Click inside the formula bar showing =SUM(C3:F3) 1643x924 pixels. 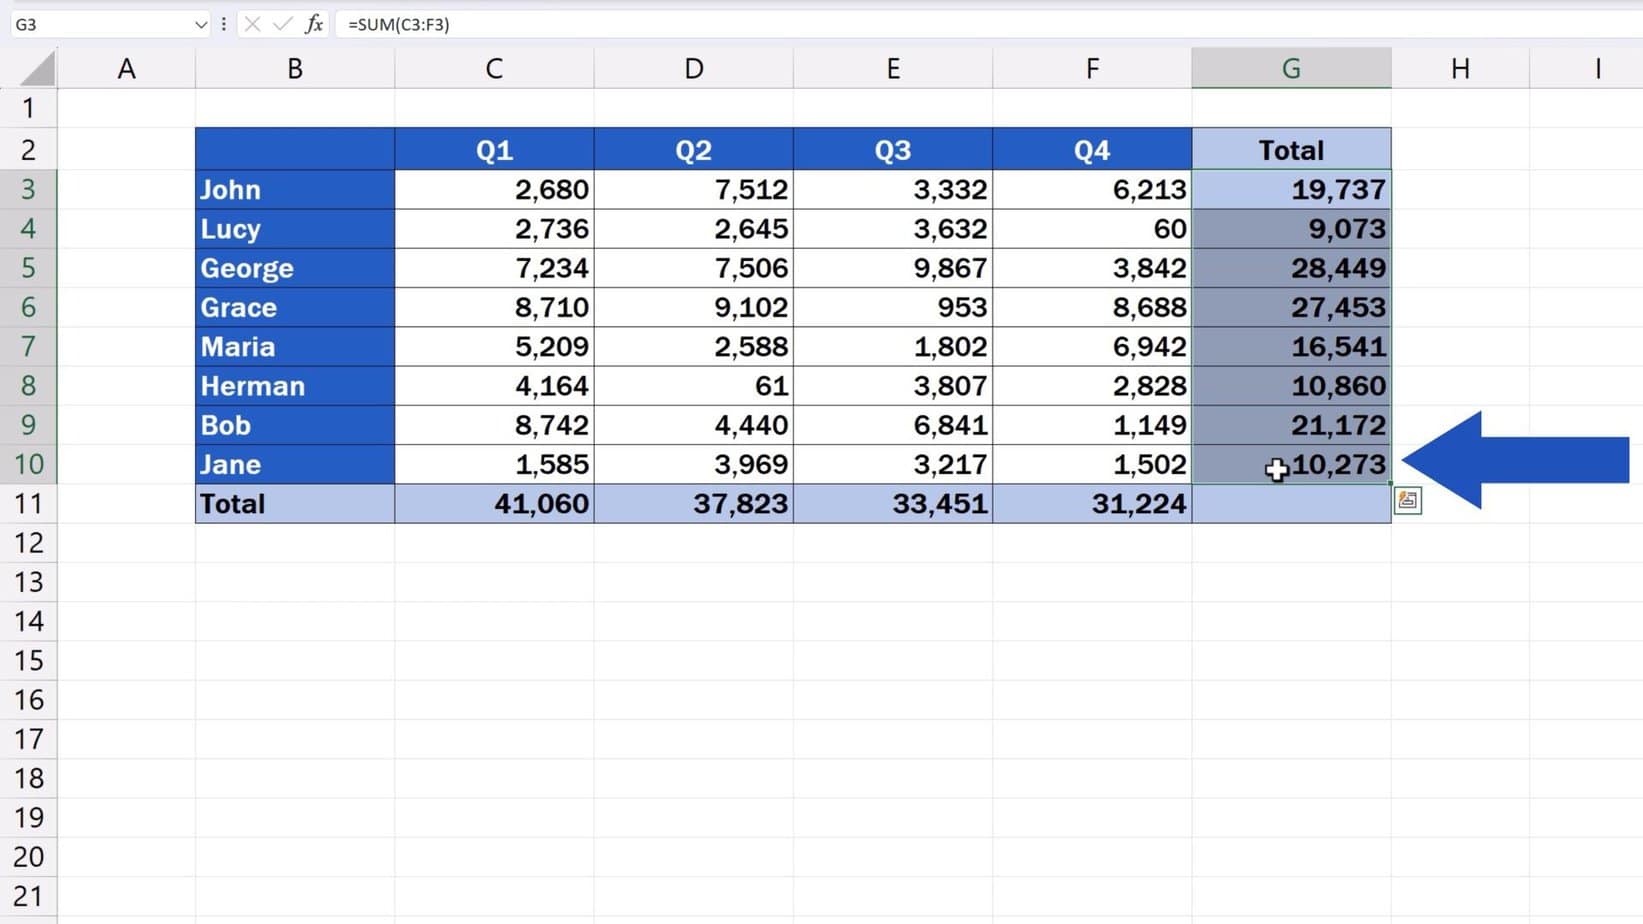[x=450, y=24]
